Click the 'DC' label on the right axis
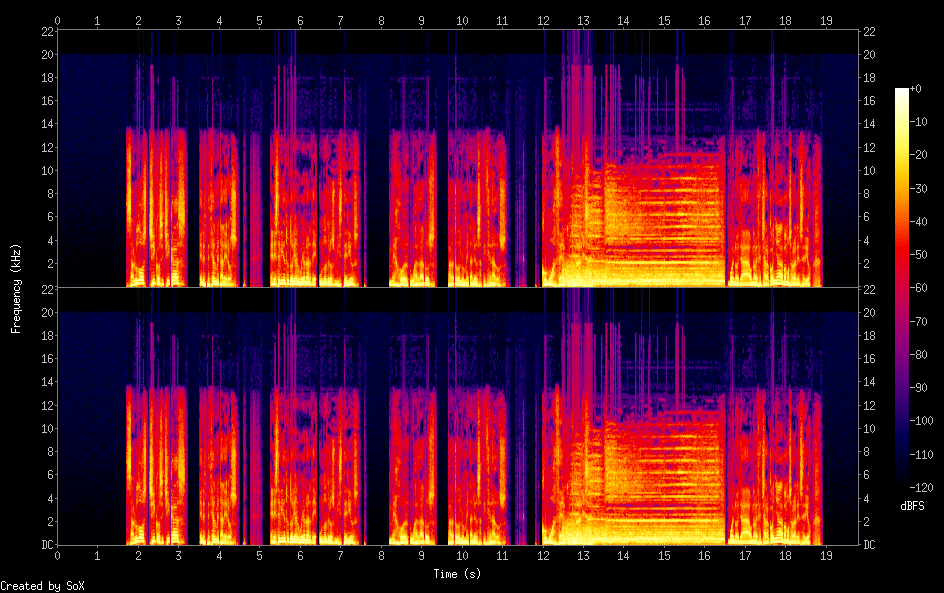 click(869, 545)
